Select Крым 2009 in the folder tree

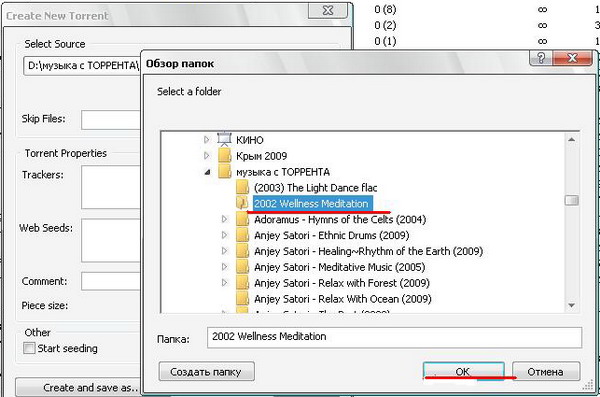(x=261, y=156)
